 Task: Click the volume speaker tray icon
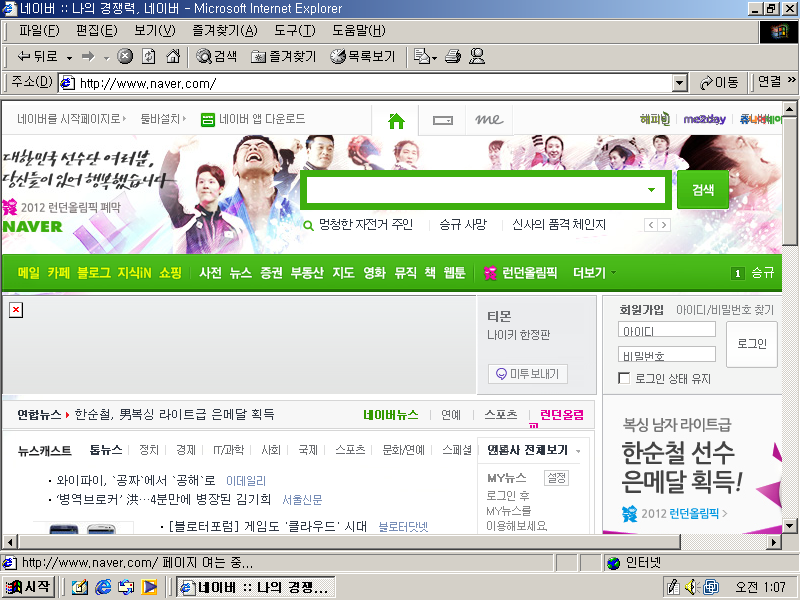coord(691,587)
